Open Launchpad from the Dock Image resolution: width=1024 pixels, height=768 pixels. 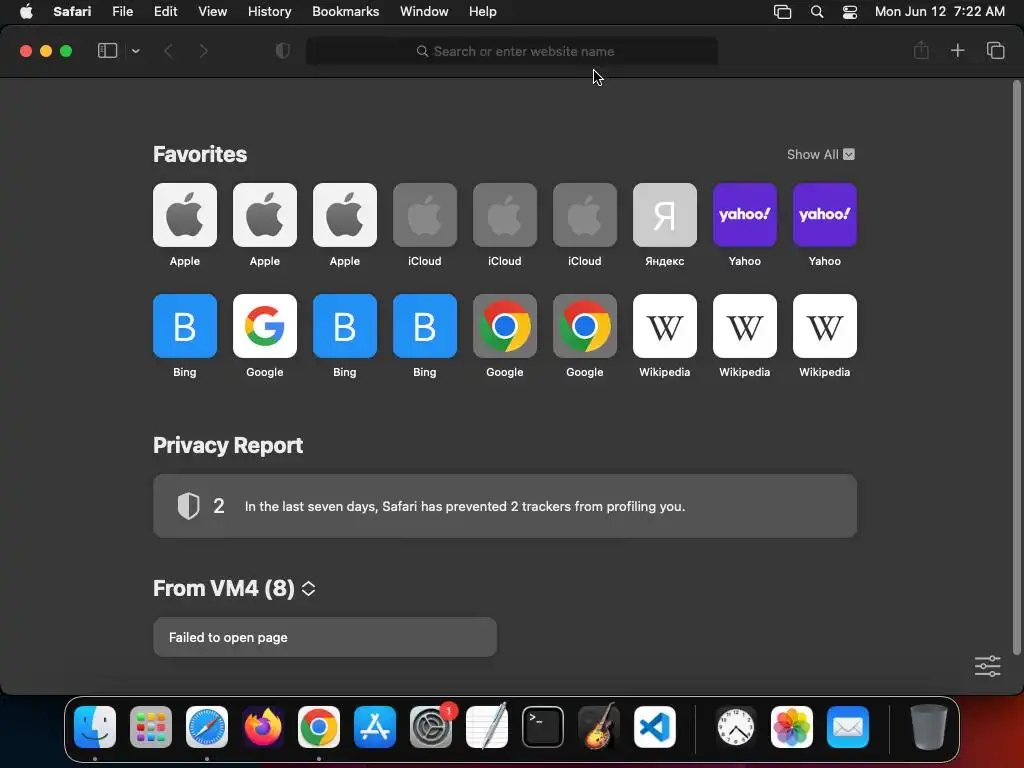[x=151, y=727]
